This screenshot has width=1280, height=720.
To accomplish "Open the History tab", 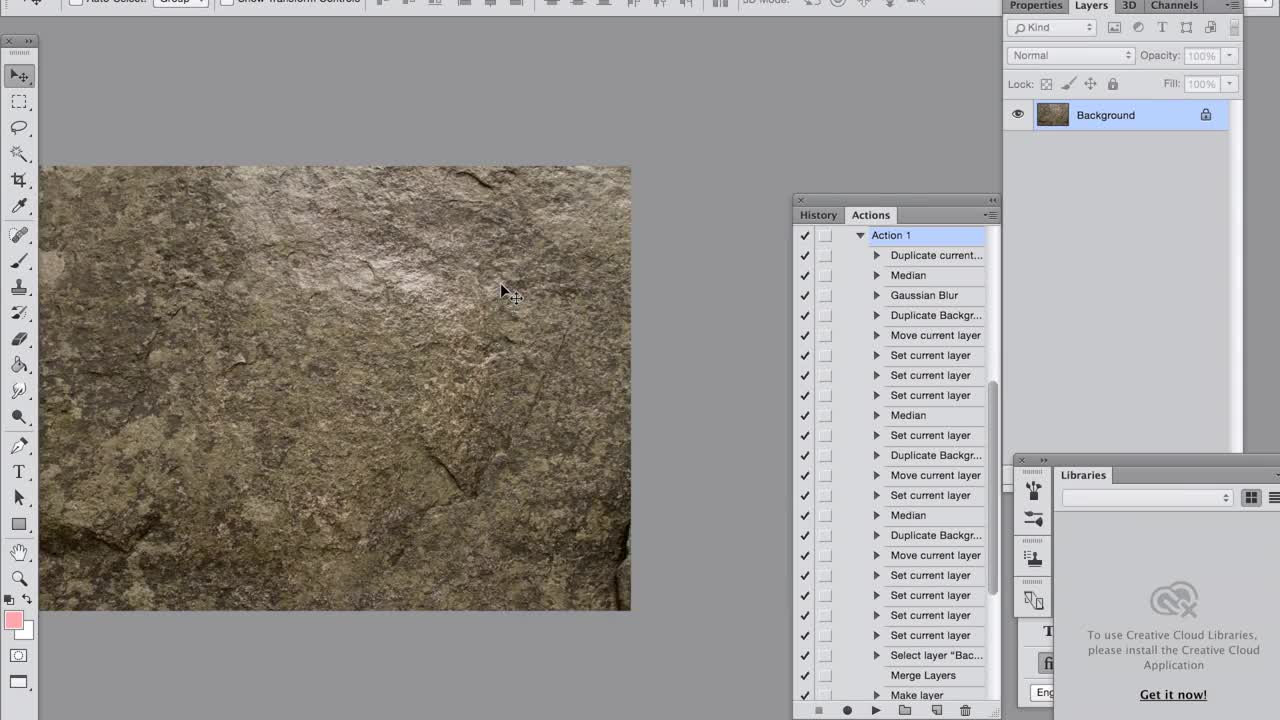I will 818,214.
